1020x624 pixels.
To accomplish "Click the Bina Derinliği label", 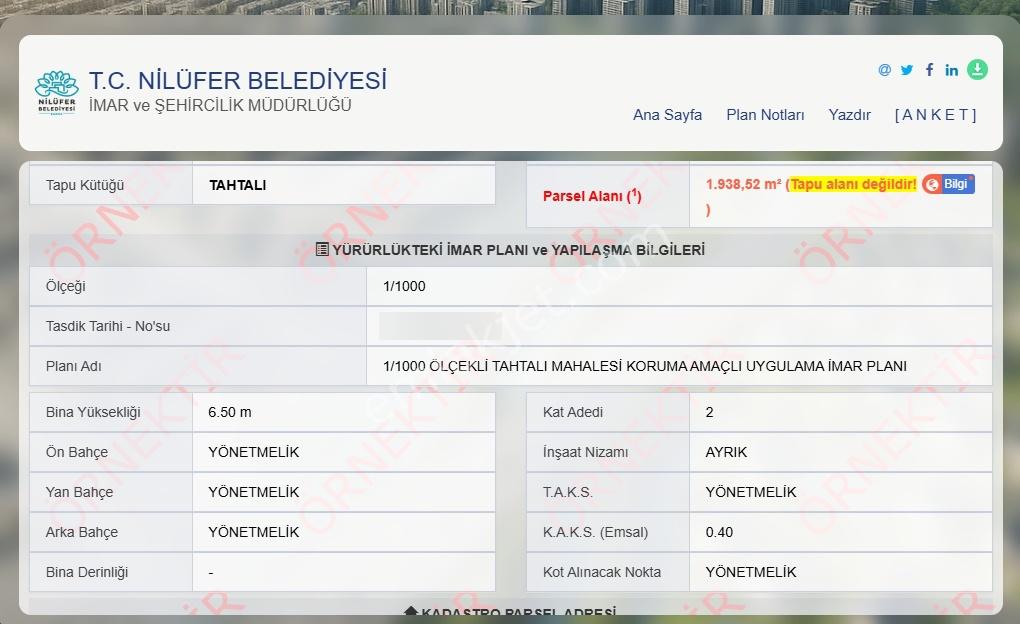I will (87, 572).
